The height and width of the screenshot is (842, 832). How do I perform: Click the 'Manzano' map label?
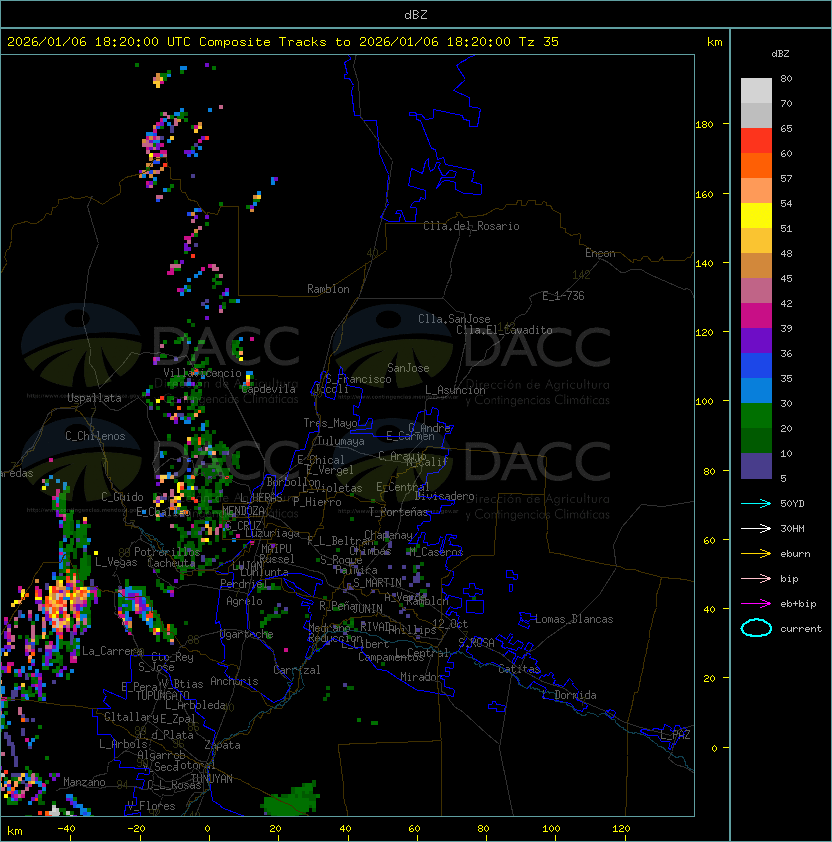(84, 782)
